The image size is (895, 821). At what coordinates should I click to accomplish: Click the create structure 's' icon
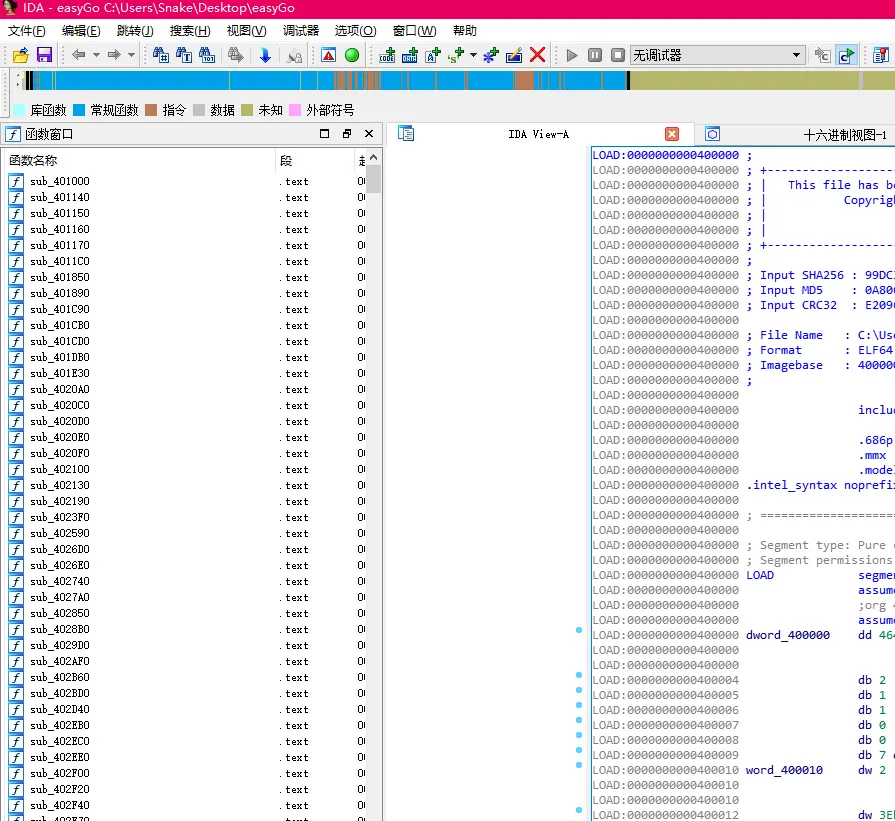[456, 55]
